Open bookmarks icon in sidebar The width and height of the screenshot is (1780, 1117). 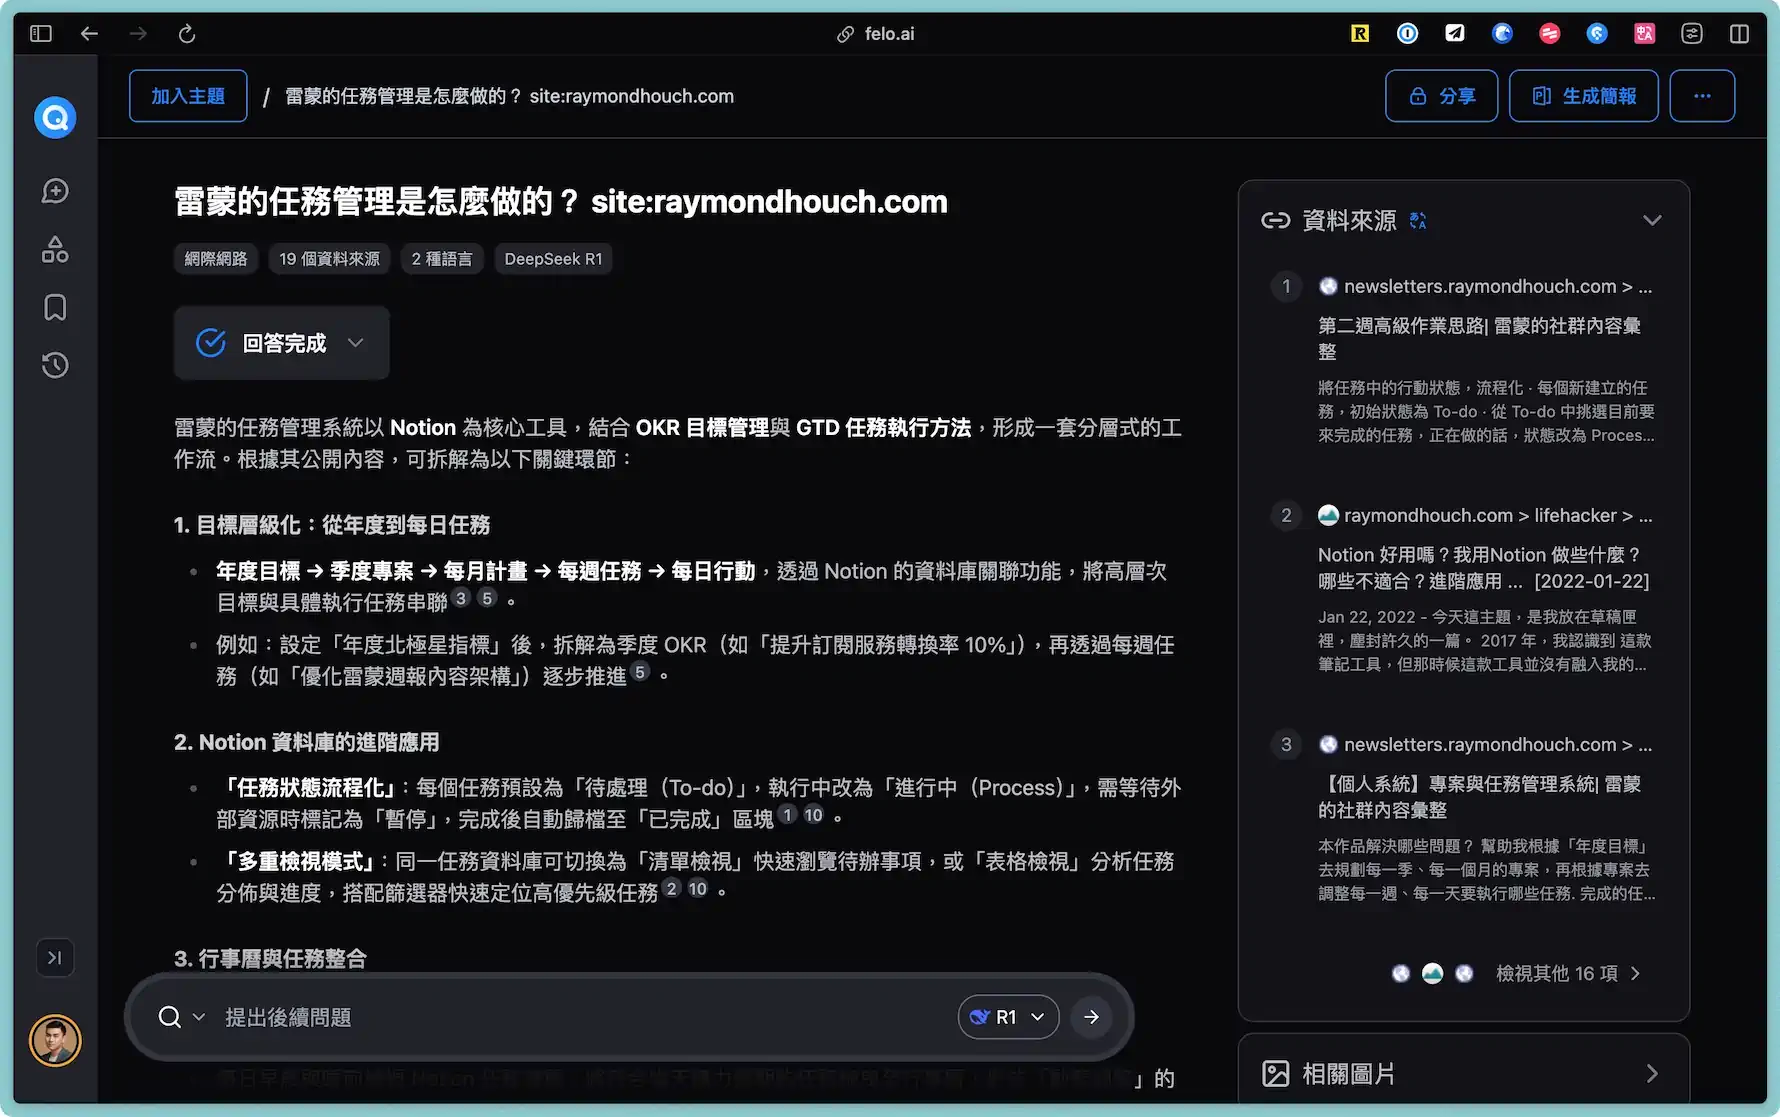click(55, 307)
